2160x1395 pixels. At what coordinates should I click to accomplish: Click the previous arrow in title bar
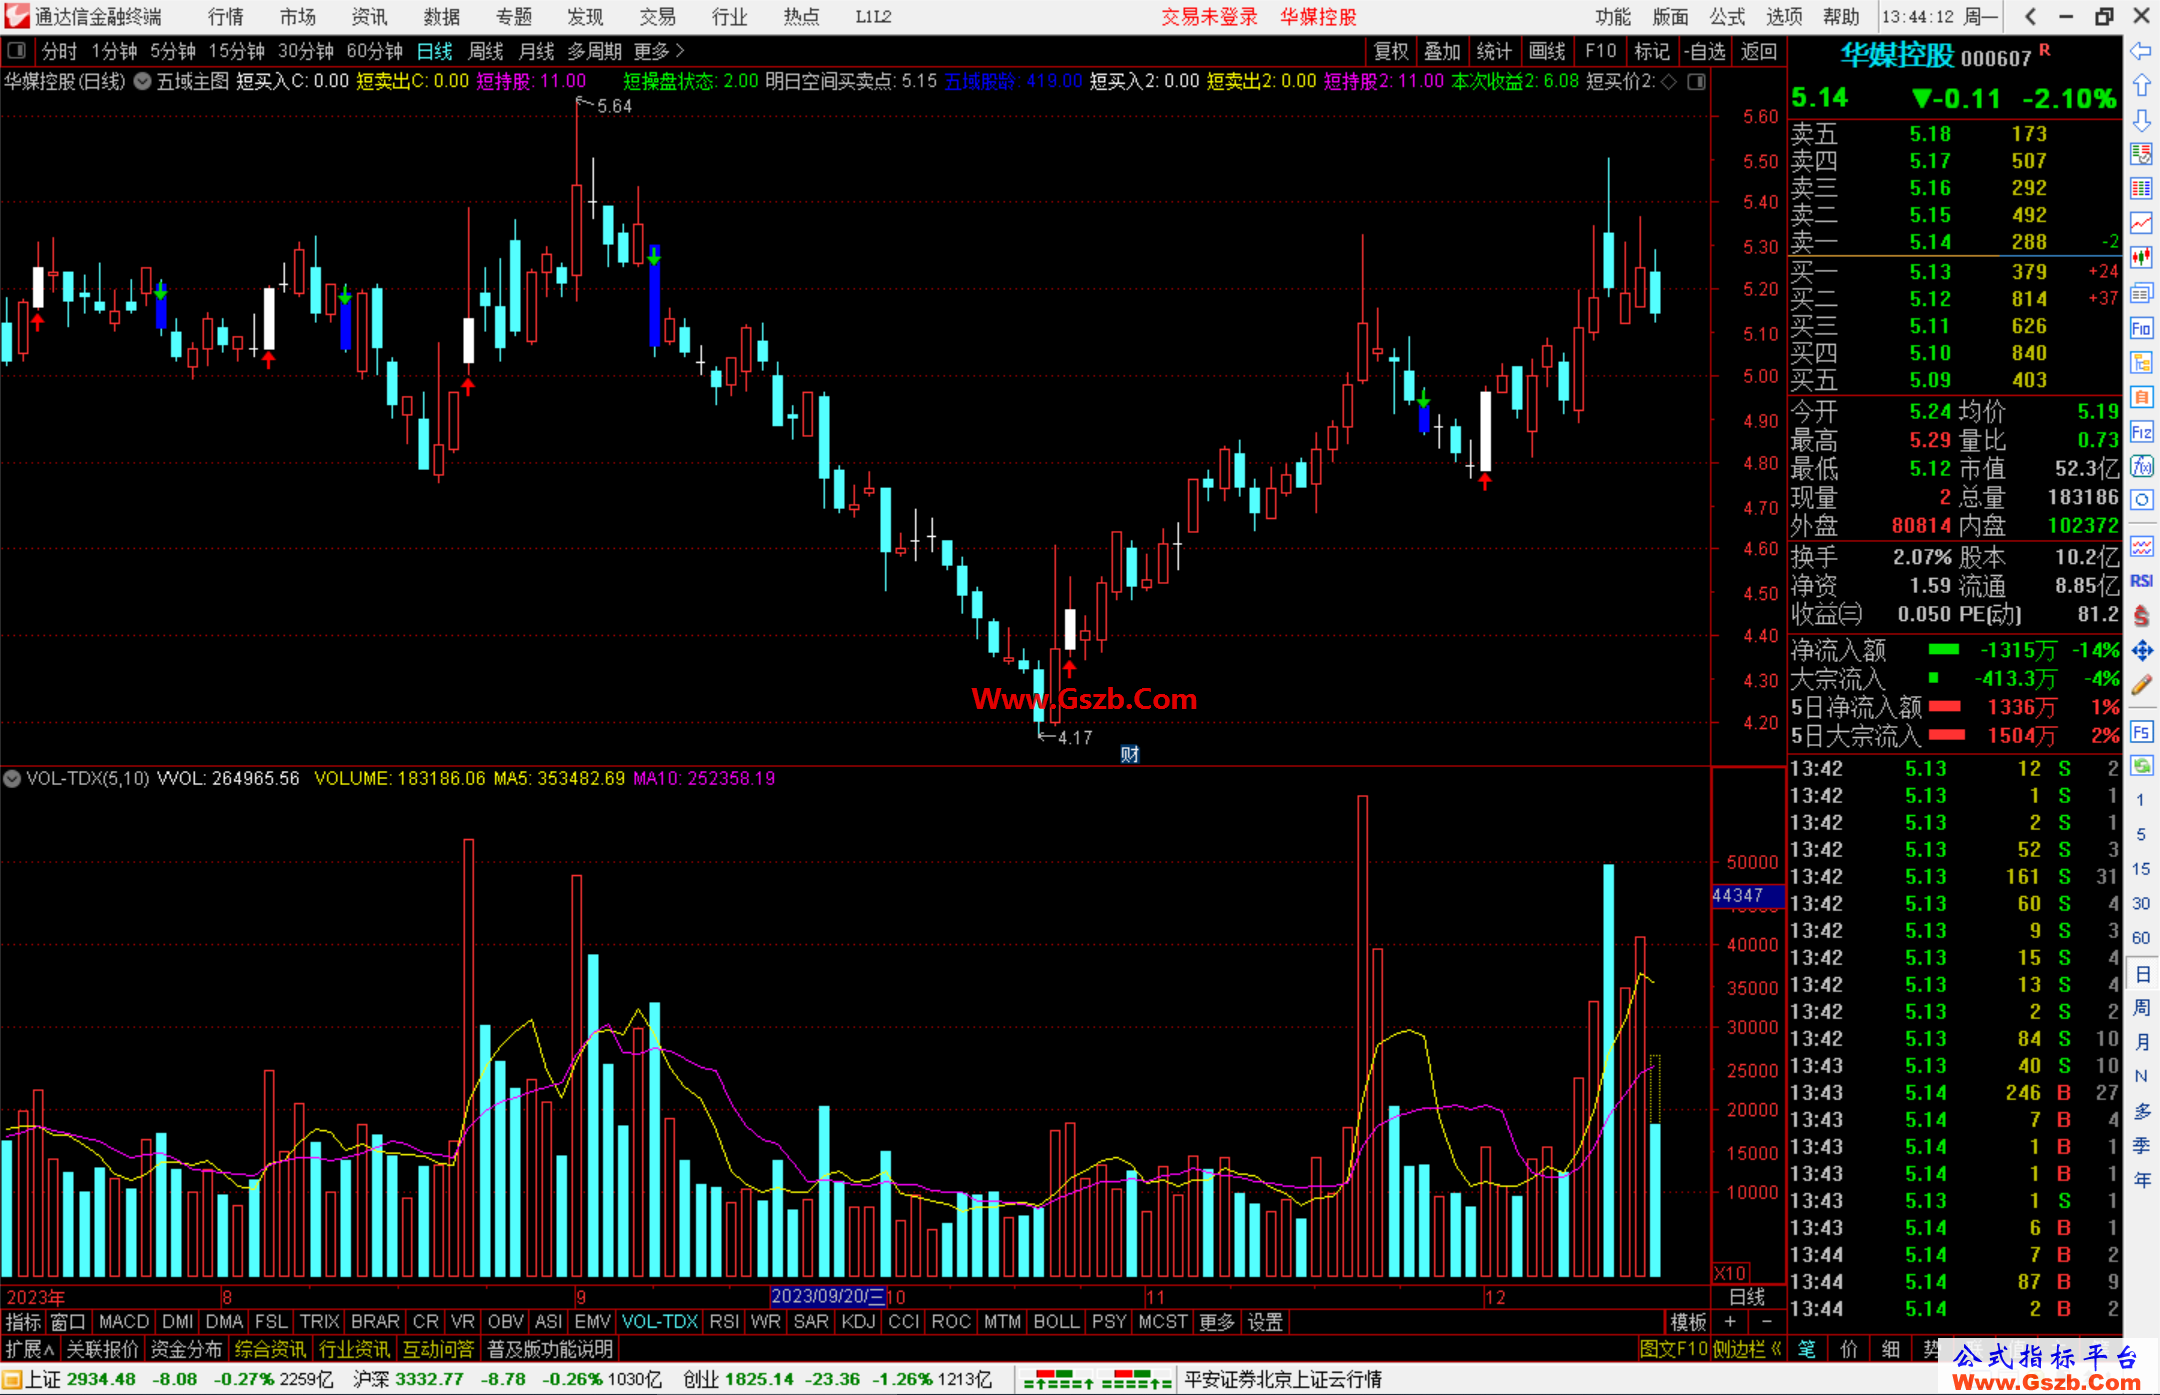pyautogui.click(x=2031, y=16)
